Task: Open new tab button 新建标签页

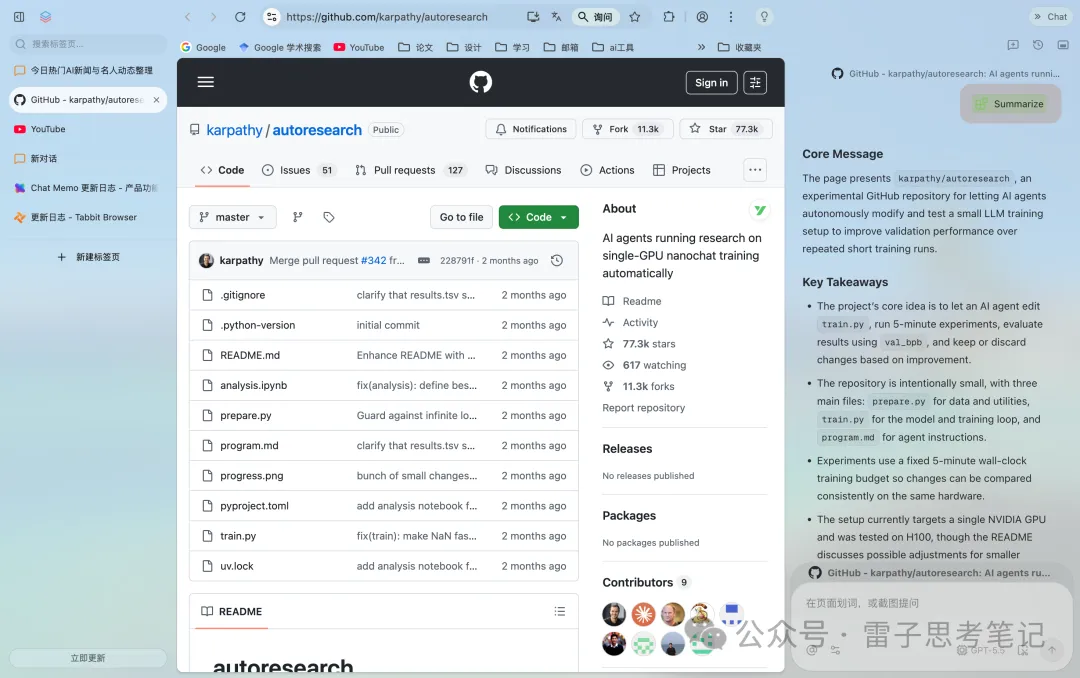Action: pos(88,257)
